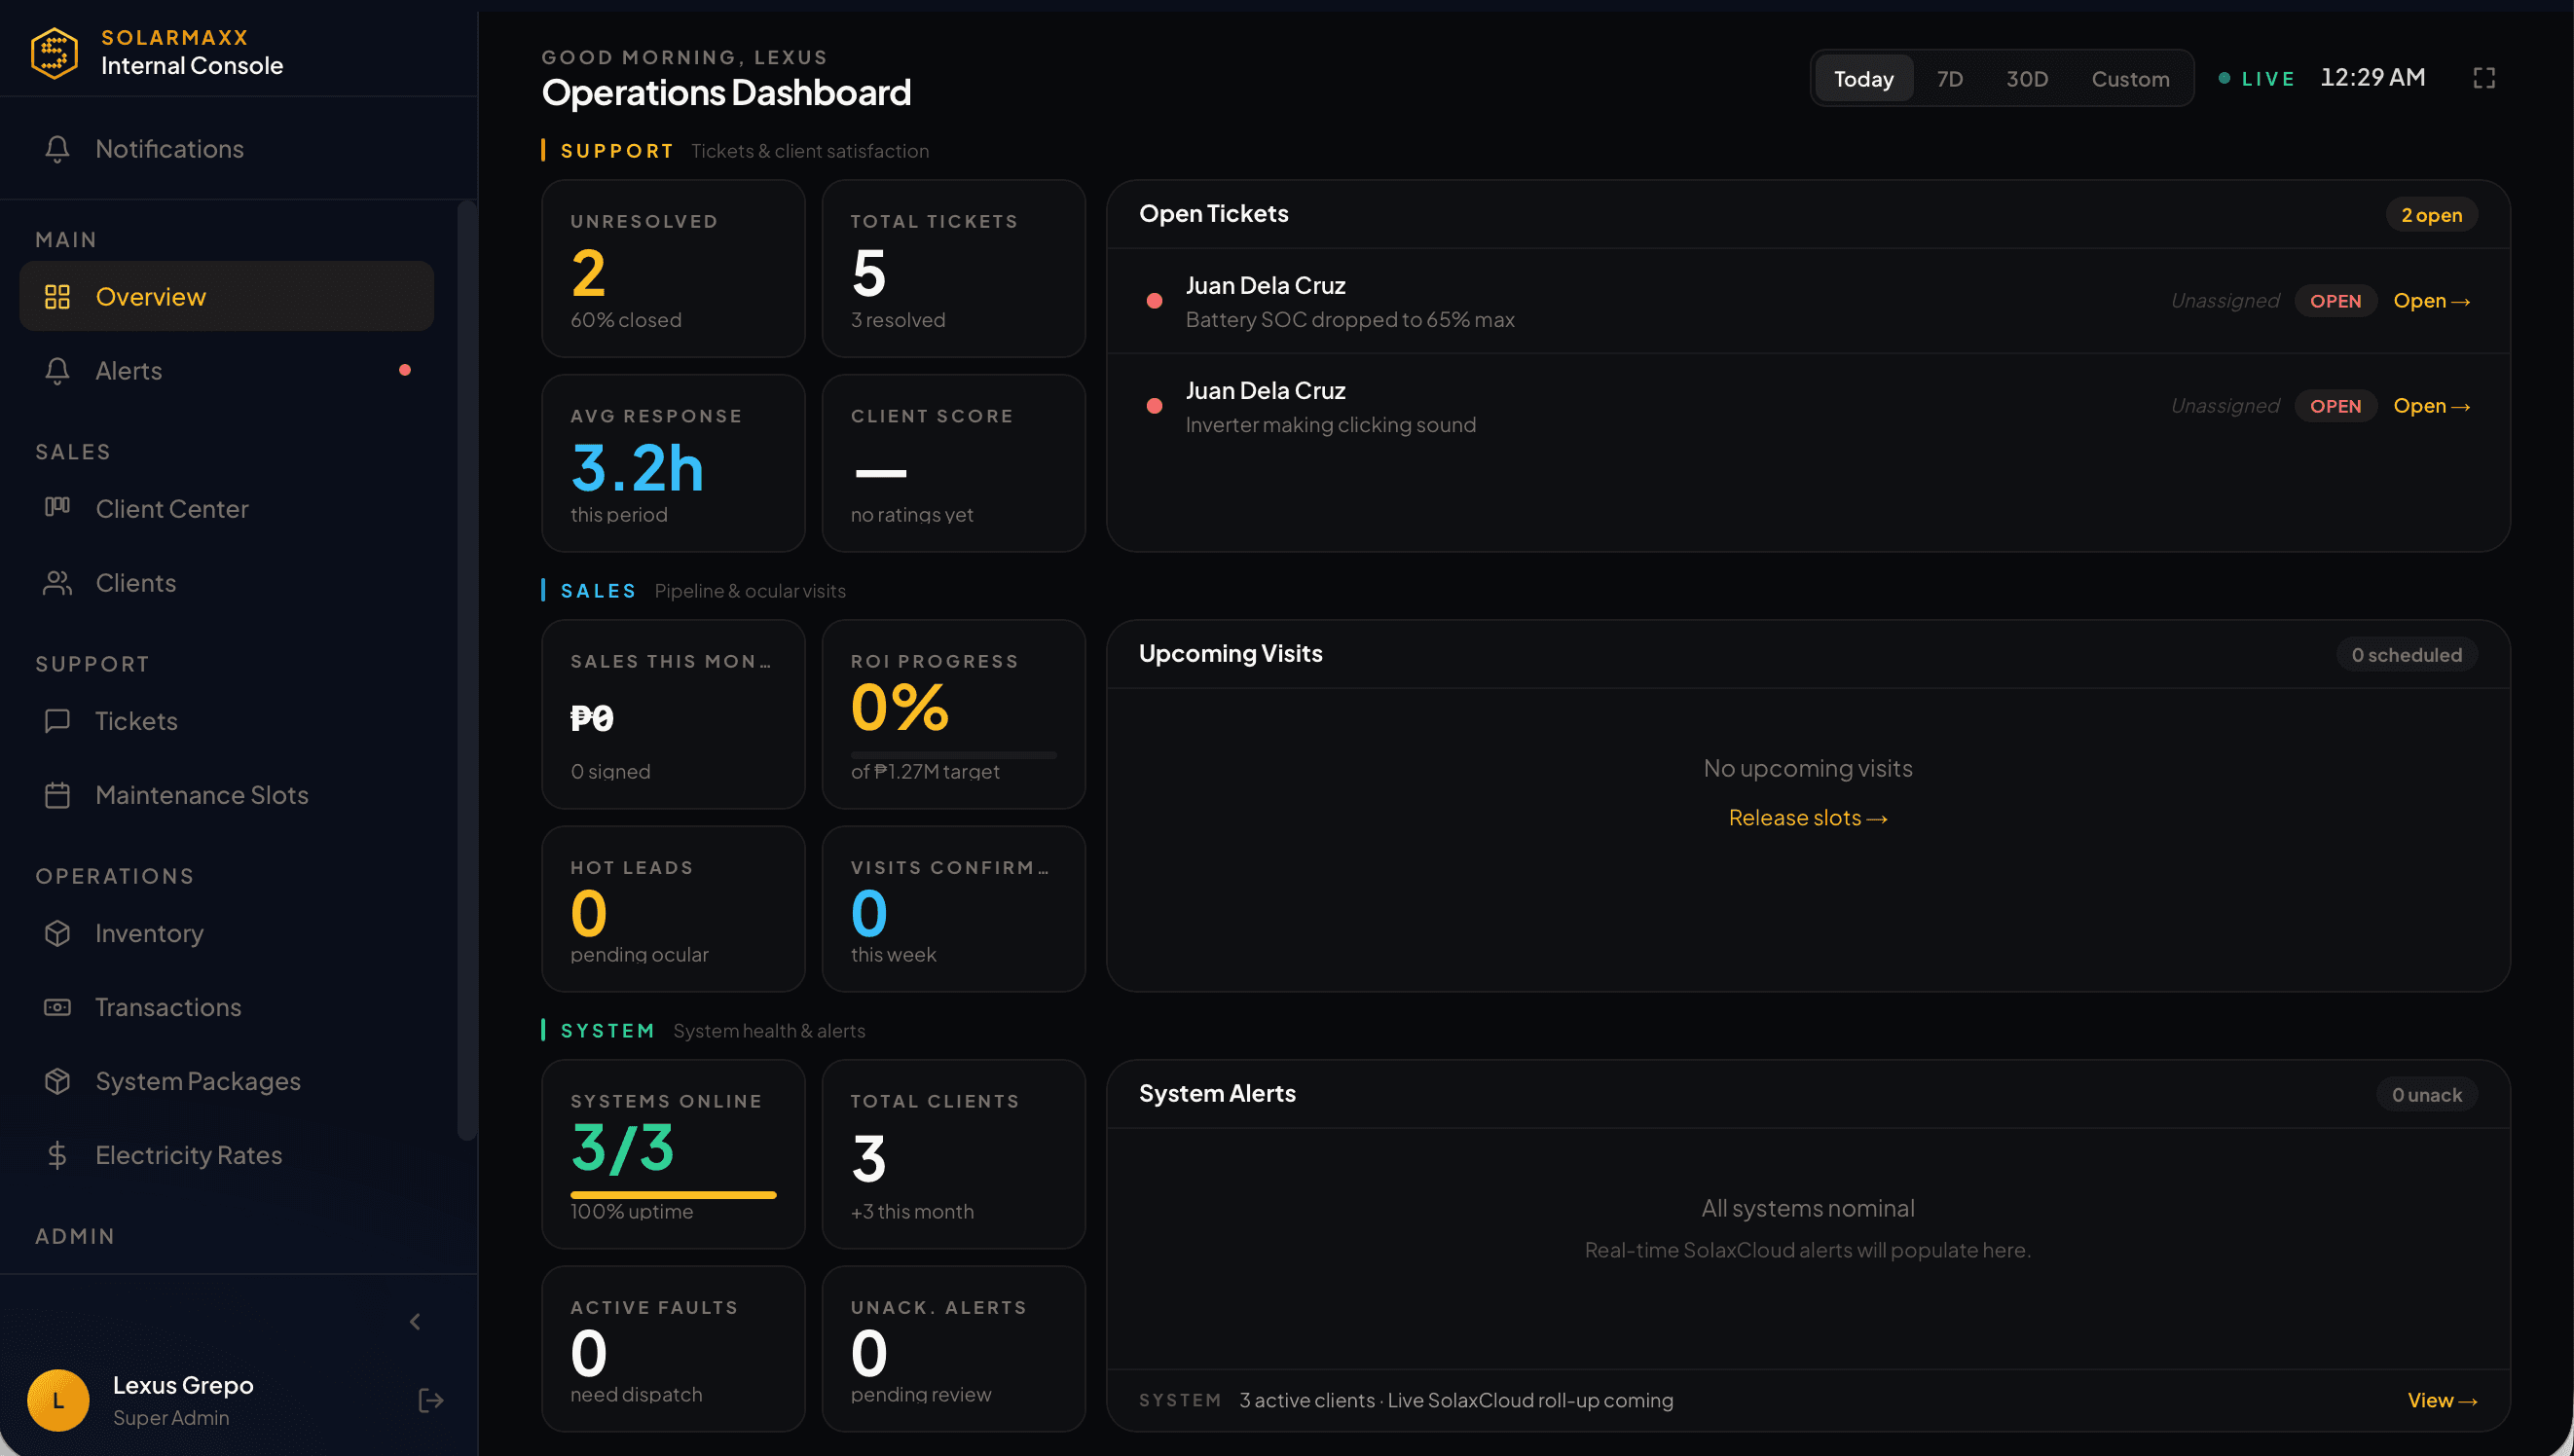Click the Overview grid icon
Image resolution: width=2574 pixels, height=1456 pixels.
tap(57, 297)
